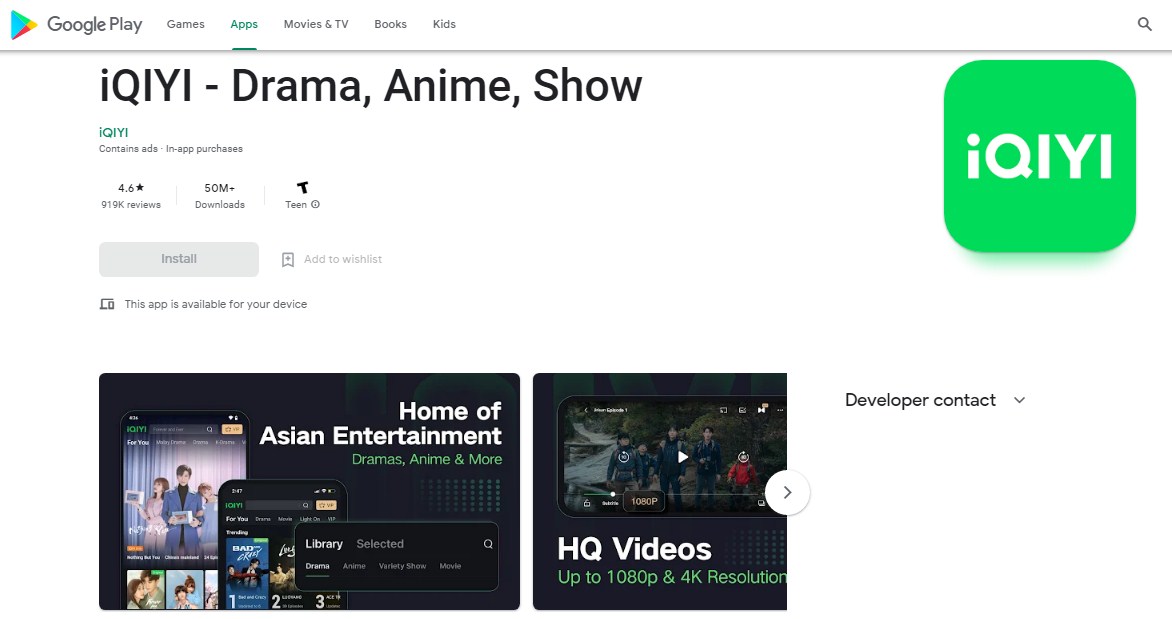Open the search magnifier icon
1172x619 pixels.
(x=1144, y=24)
